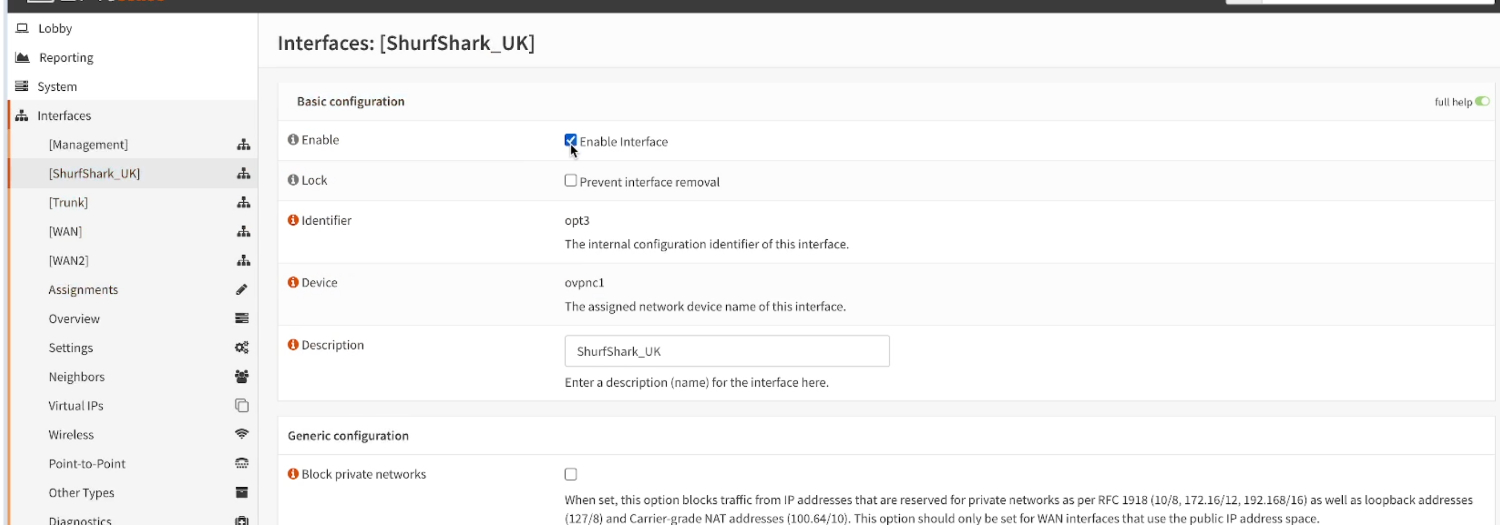Click clone icon beside Virtual IPs
The height and width of the screenshot is (525, 1500).
[x=242, y=406]
